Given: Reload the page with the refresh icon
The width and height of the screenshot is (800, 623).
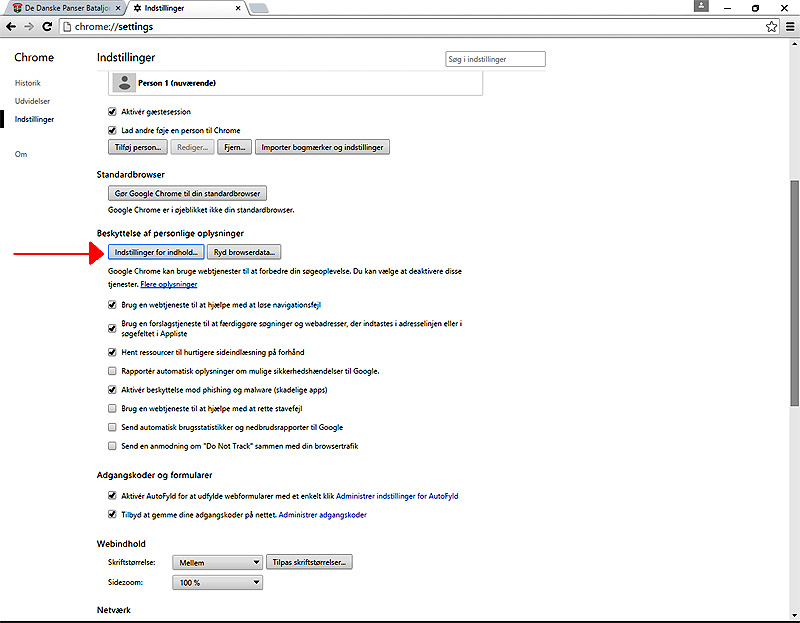Looking at the screenshot, I should (x=50, y=26).
